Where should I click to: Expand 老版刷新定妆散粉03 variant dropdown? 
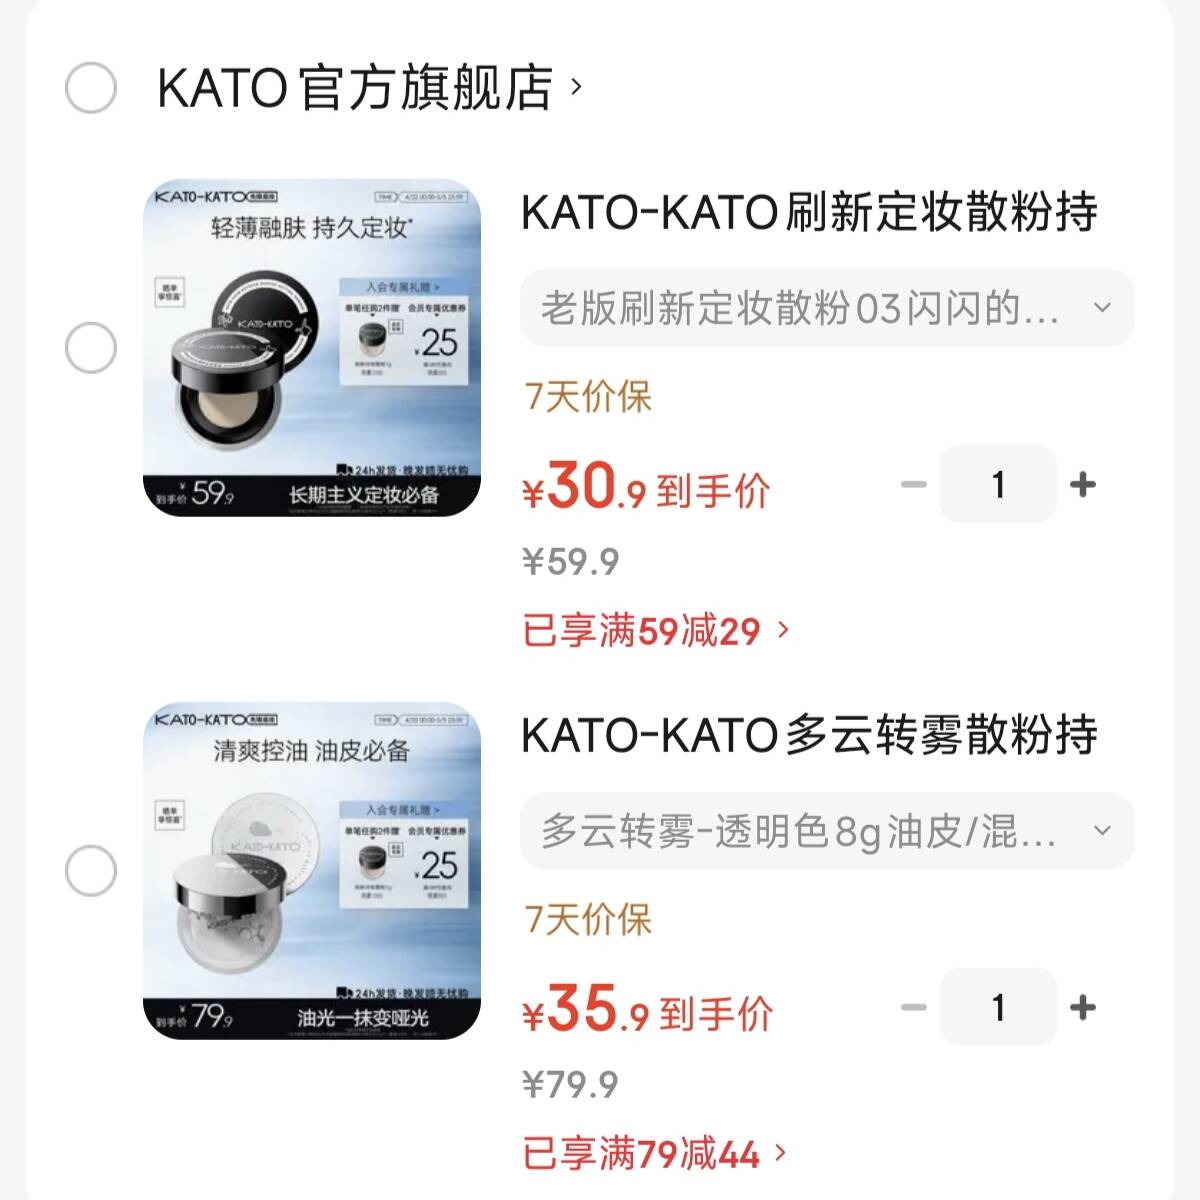pos(827,308)
